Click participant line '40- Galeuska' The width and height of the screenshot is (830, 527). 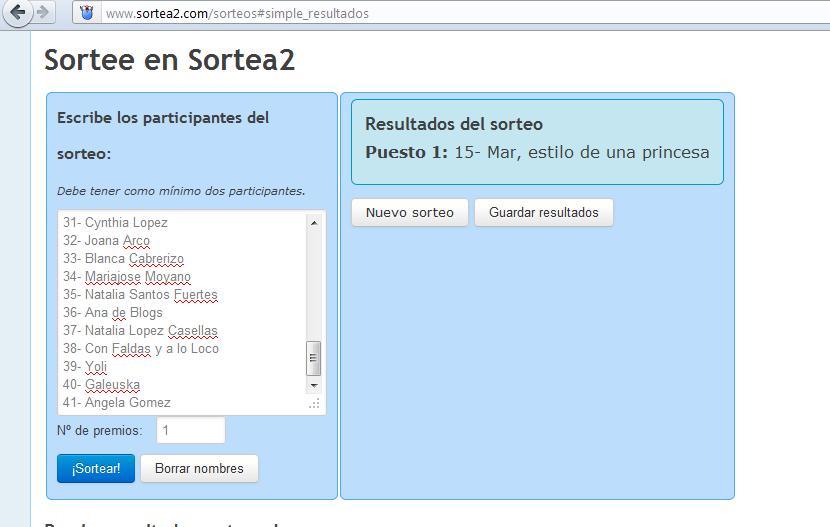[x=102, y=385]
